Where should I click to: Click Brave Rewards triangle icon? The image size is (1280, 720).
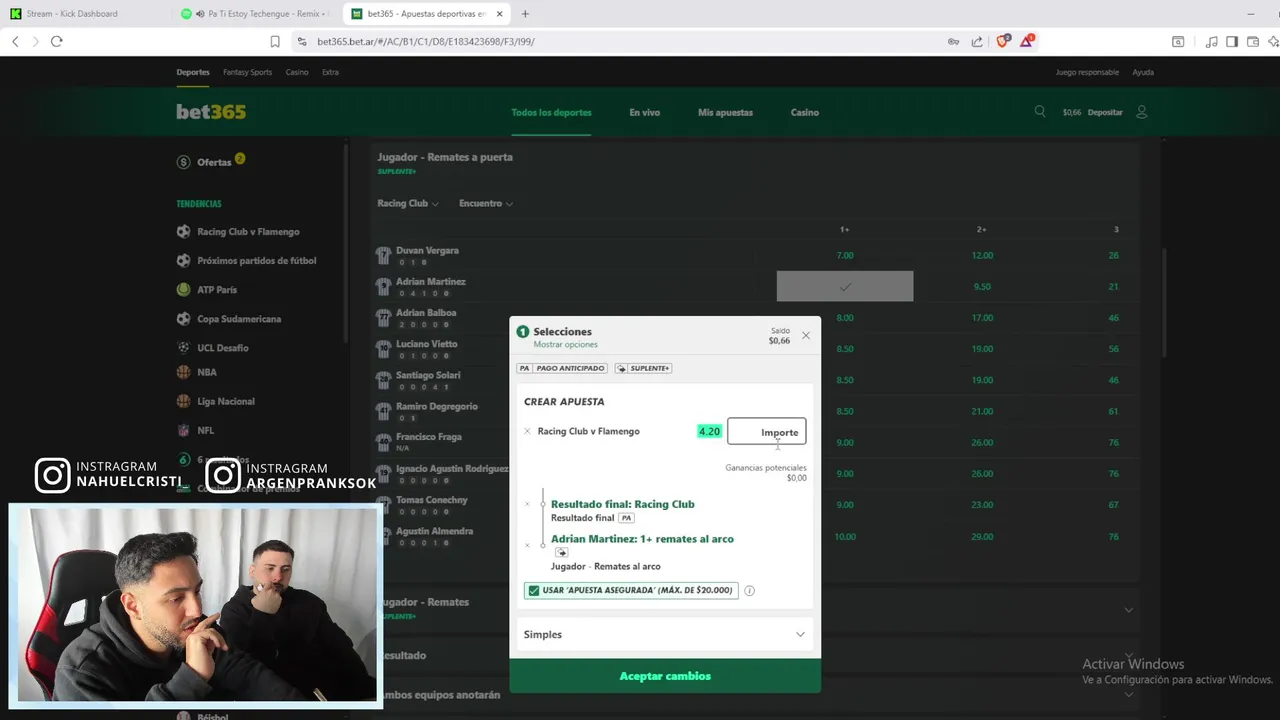1027,41
